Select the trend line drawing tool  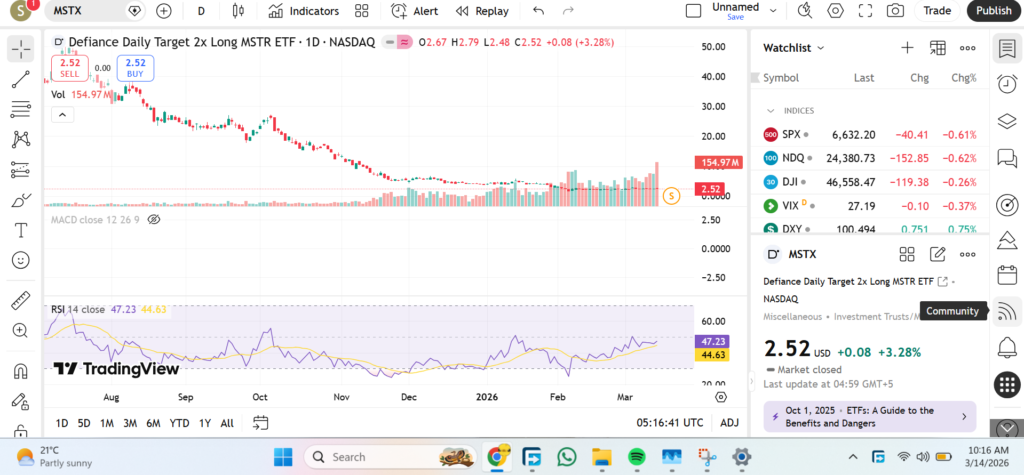point(20,79)
